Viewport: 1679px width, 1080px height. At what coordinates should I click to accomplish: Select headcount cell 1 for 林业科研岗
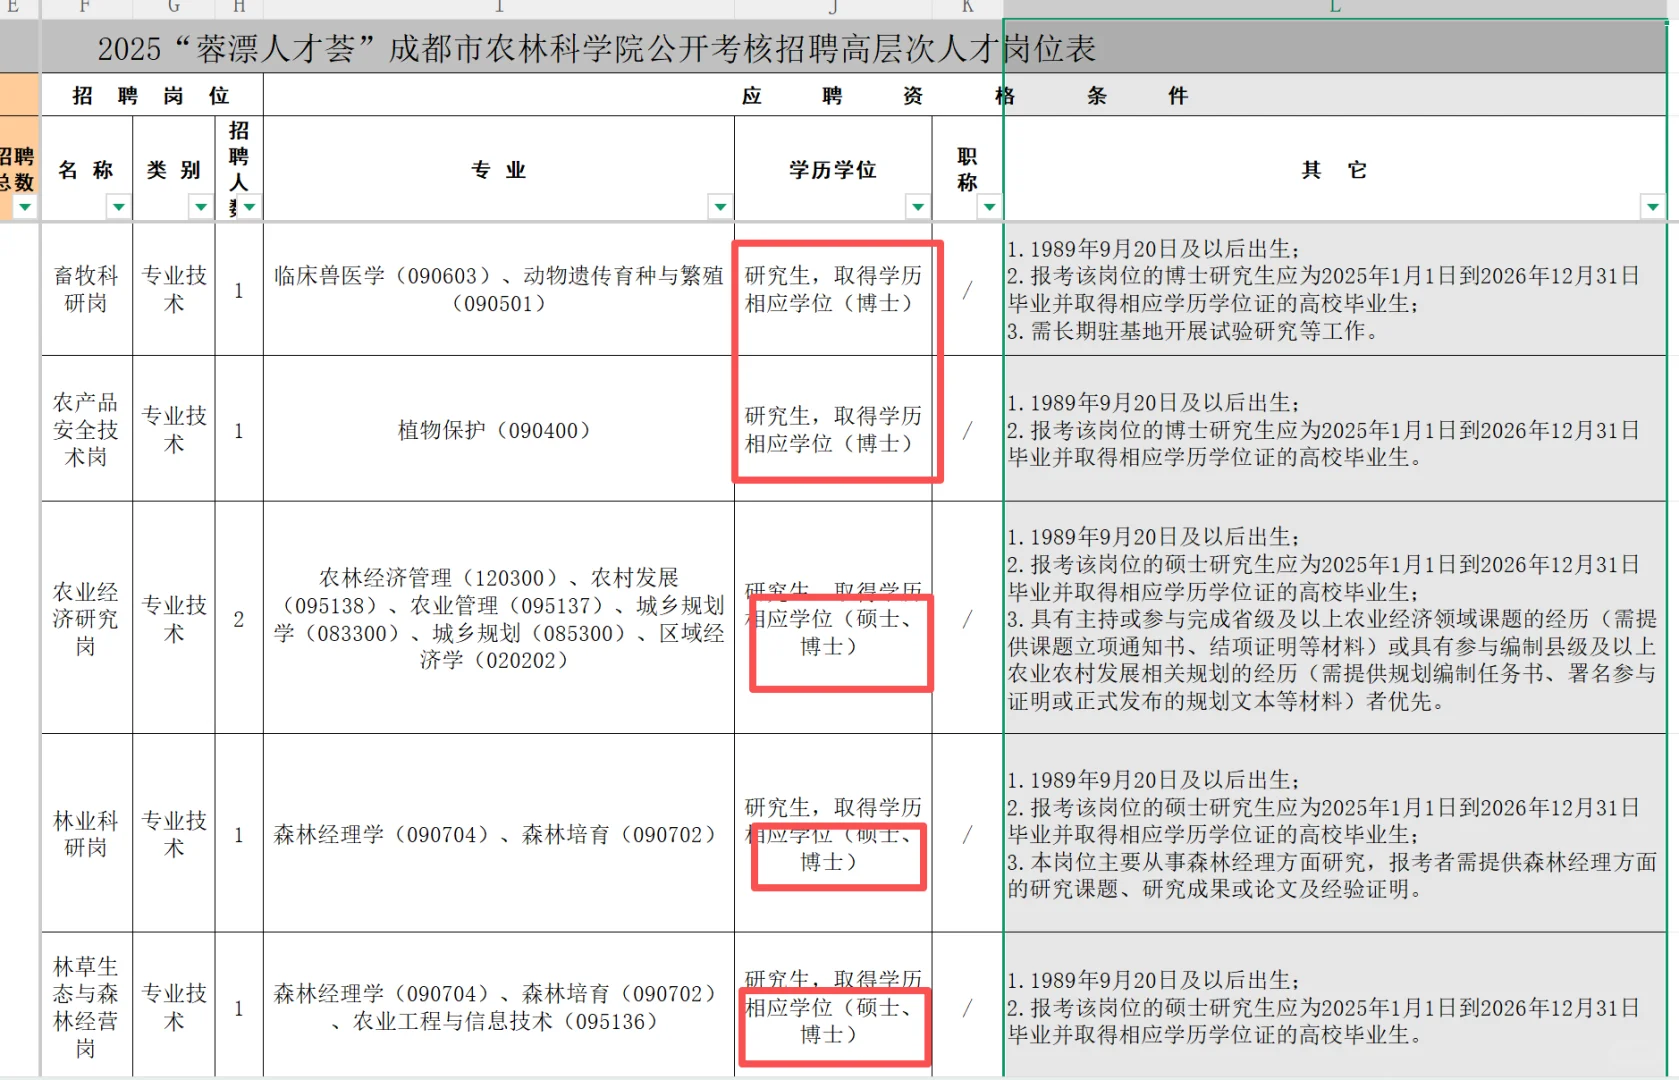click(x=239, y=834)
